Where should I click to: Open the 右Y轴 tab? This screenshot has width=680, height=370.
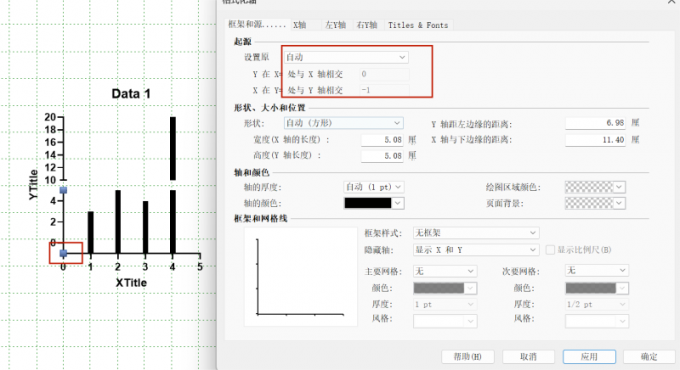(367, 25)
